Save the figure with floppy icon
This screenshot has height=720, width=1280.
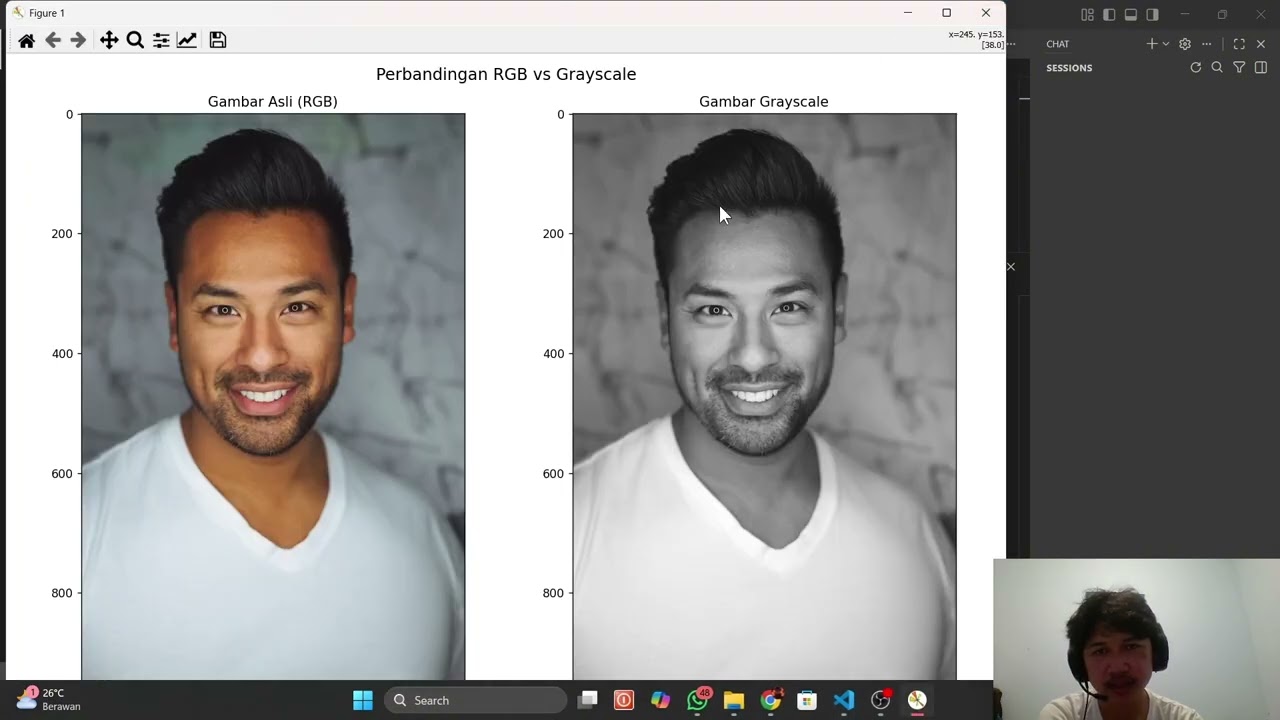218,40
